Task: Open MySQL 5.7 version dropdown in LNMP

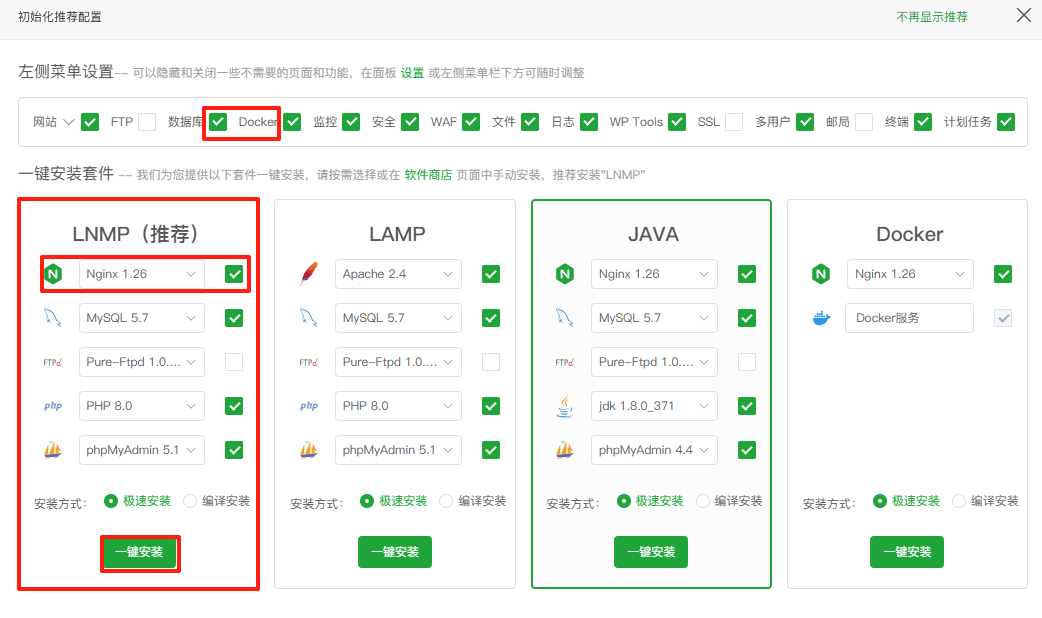Action: pos(142,318)
